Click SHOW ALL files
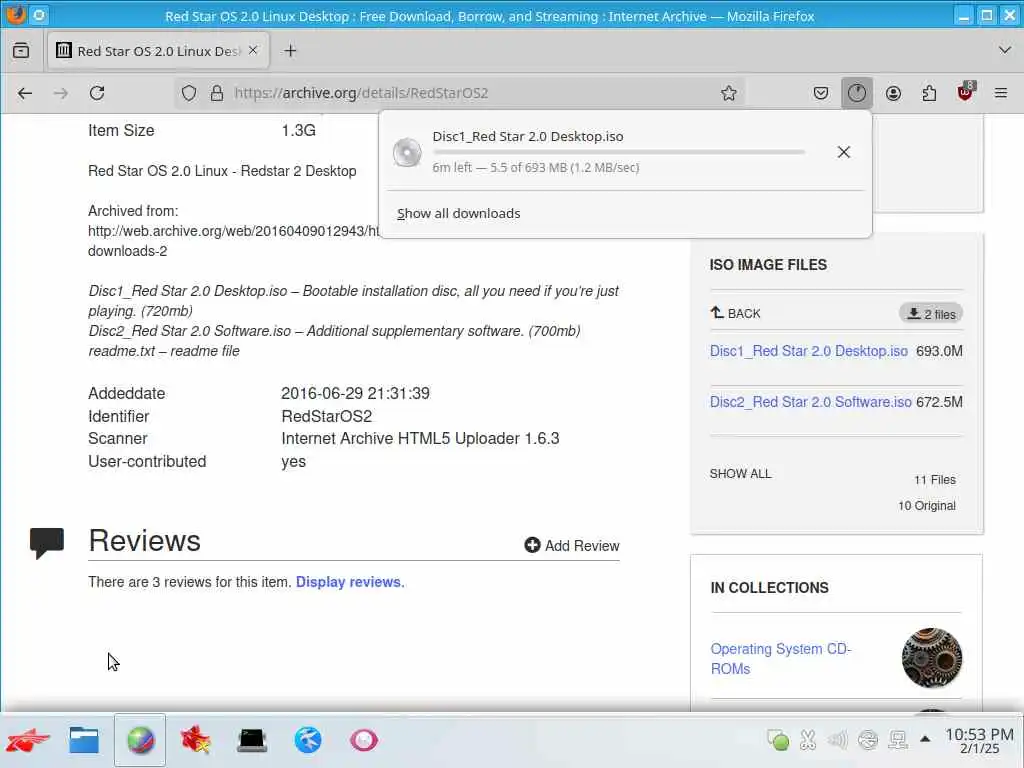Viewport: 1024px width, 768px height. pyautogui.click(x=741, y=474)
